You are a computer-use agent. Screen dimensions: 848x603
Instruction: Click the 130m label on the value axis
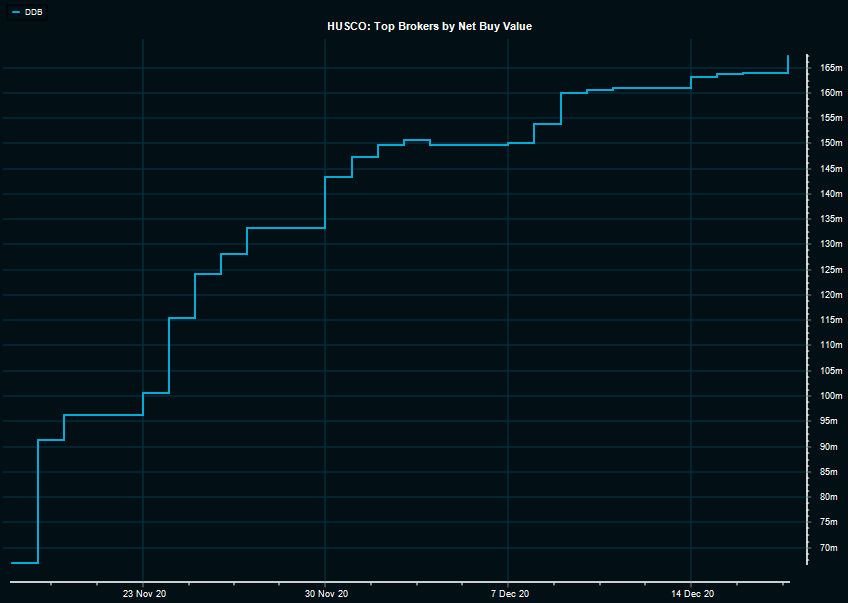point(831,244)
